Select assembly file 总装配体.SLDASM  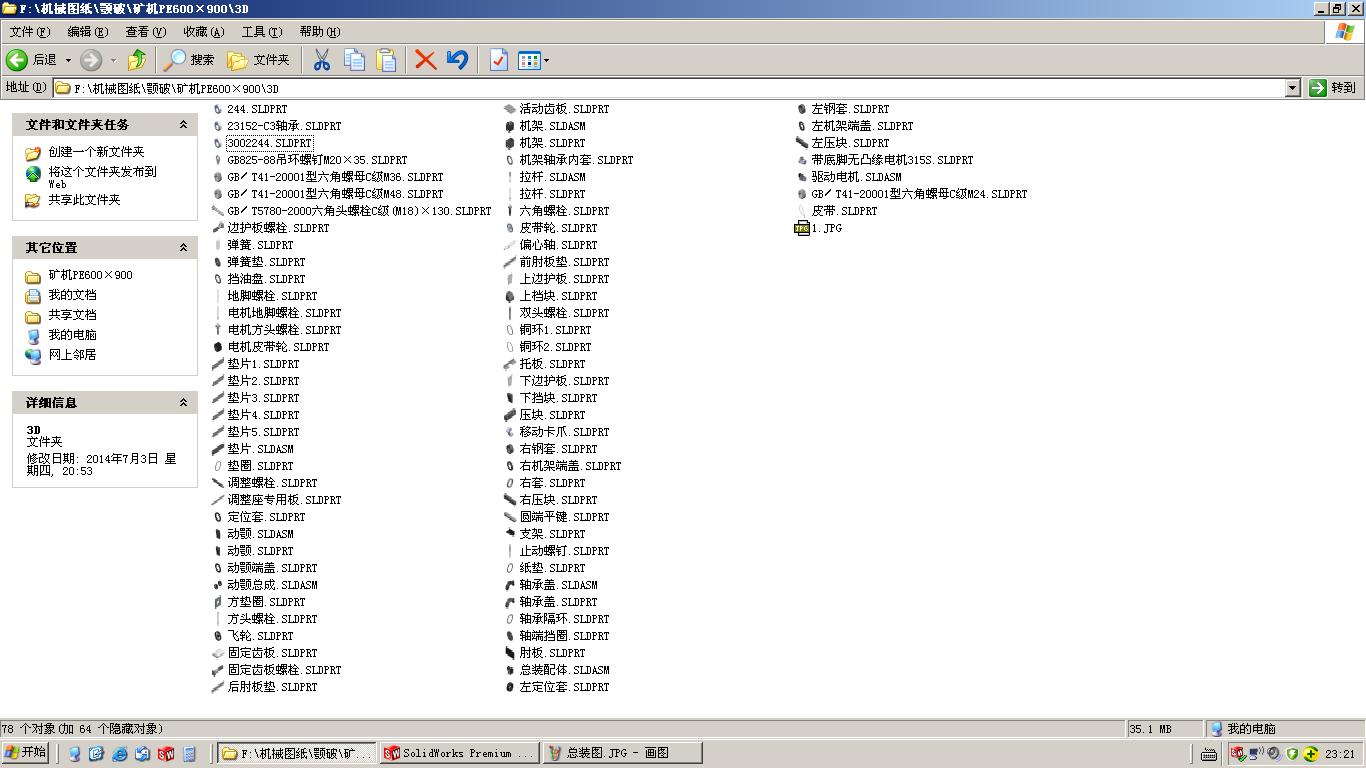coord(564,670)
